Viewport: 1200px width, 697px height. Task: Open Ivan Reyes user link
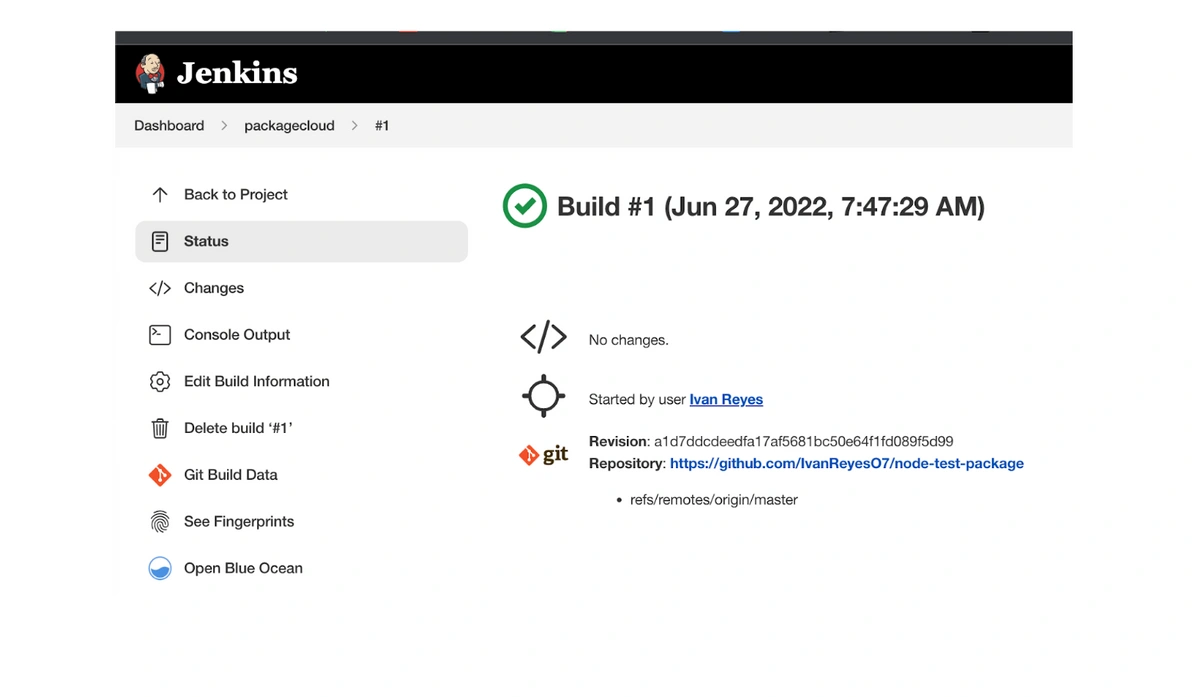(x=726, y=399)
